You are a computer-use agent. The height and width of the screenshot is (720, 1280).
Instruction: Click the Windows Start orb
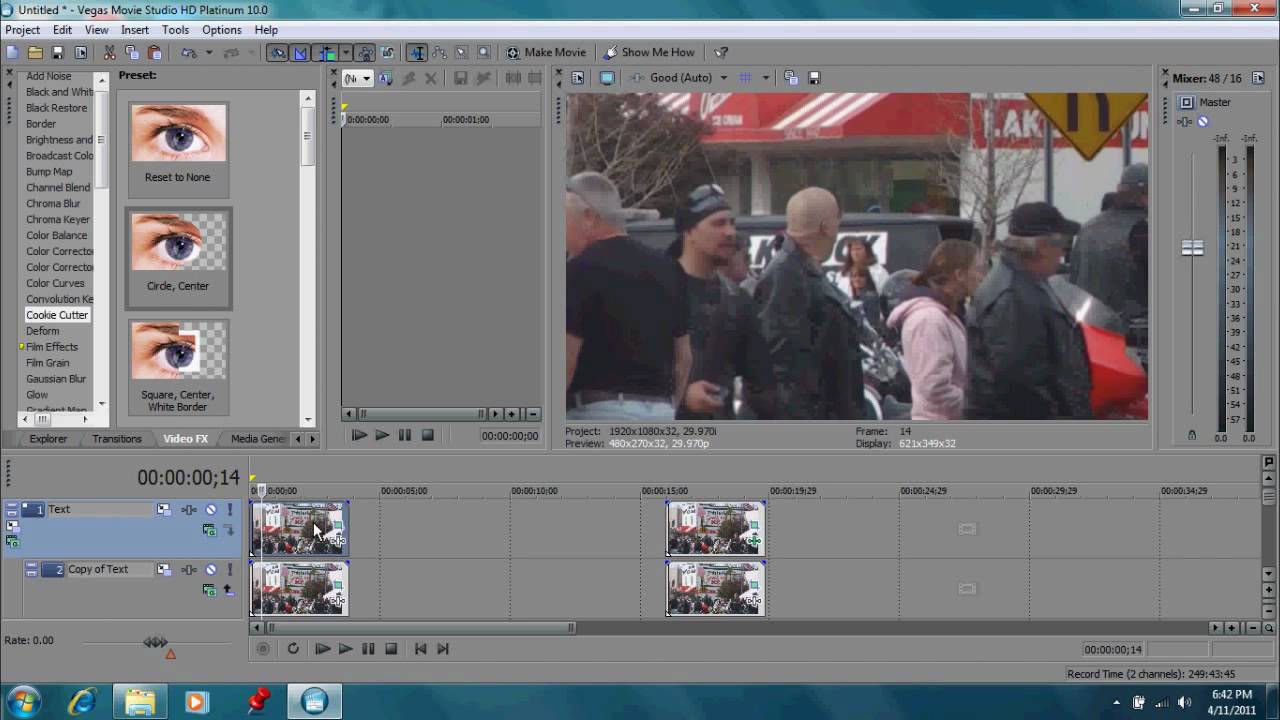tap(23, 702)
